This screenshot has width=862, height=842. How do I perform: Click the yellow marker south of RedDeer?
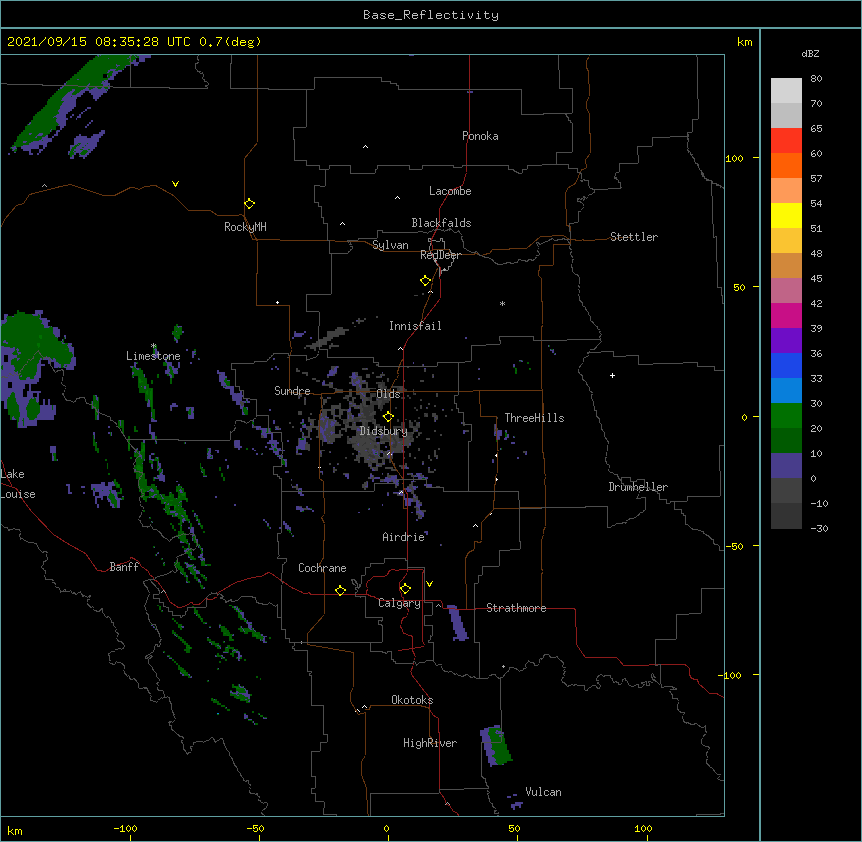click(426, 281)
